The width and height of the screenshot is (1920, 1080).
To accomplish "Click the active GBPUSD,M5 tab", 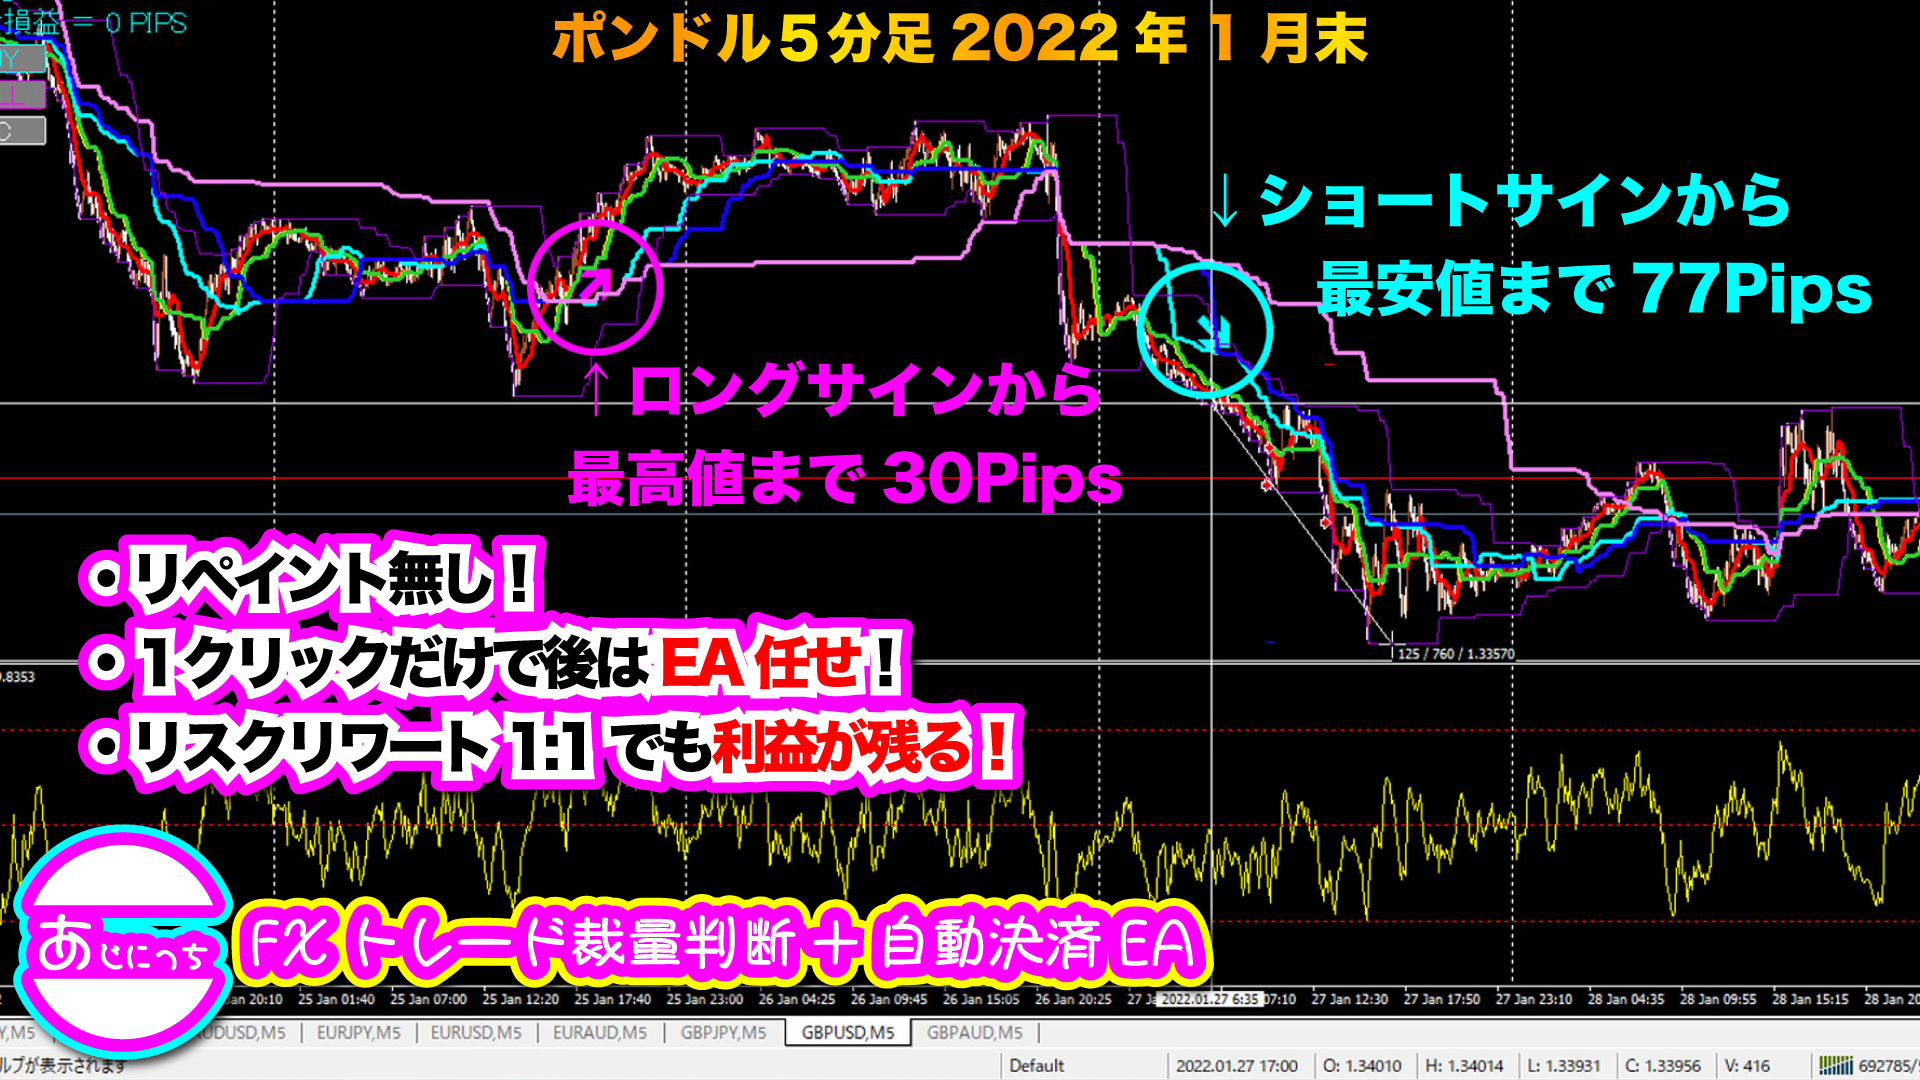I will [x=848, y=1032].
